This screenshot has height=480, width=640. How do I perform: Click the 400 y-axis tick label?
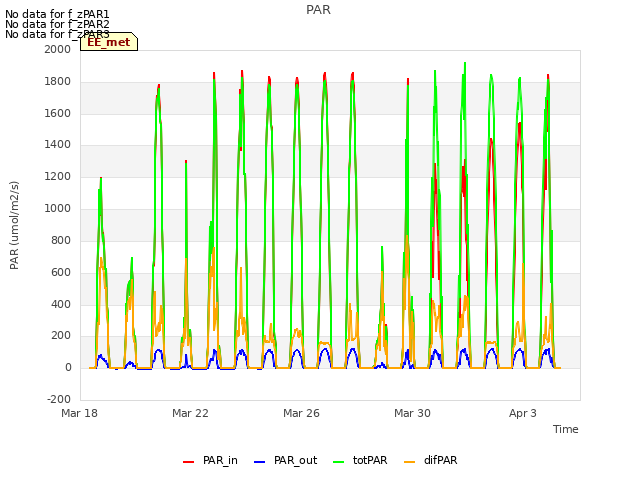pyautogui.click(x=61, y=304)
